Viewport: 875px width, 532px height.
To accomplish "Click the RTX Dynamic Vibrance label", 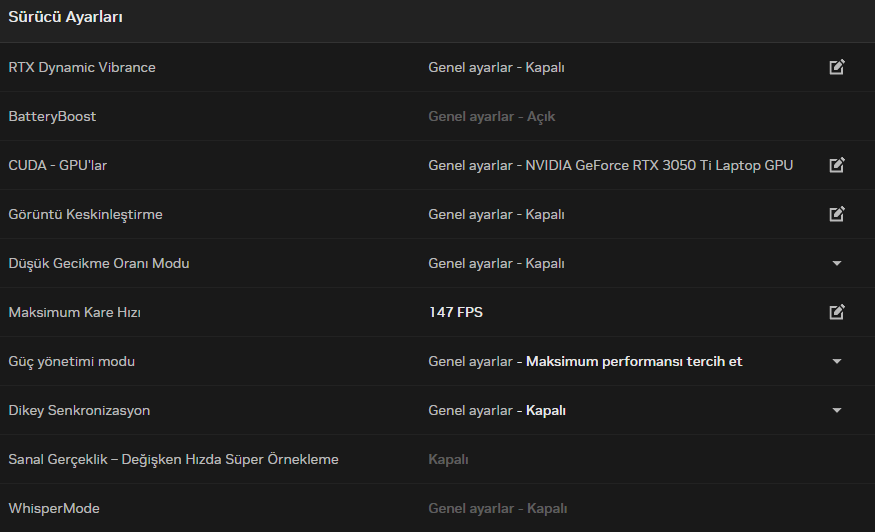I will [x=82, y=67].
